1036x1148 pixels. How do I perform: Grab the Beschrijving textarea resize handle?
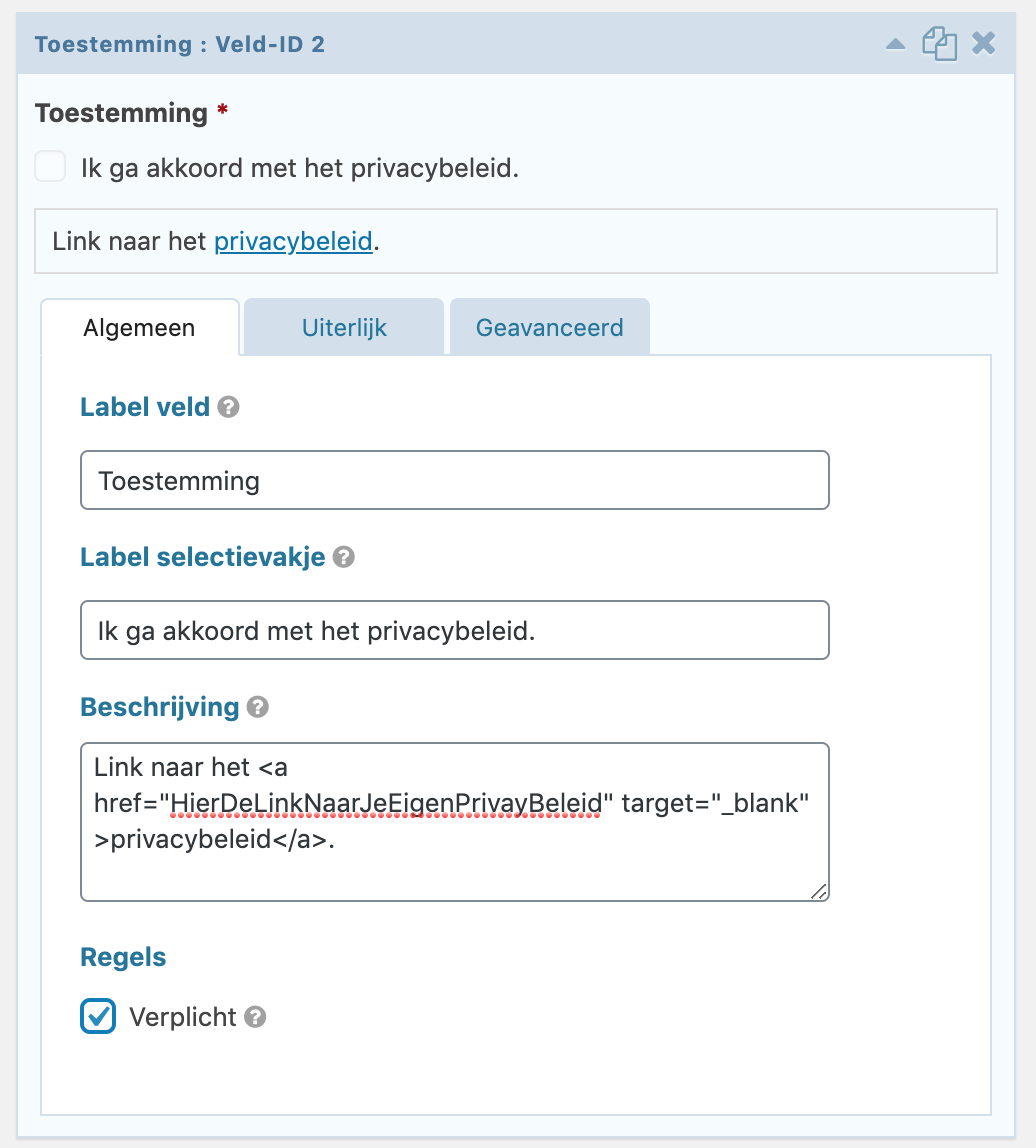(x=819, y=891)
